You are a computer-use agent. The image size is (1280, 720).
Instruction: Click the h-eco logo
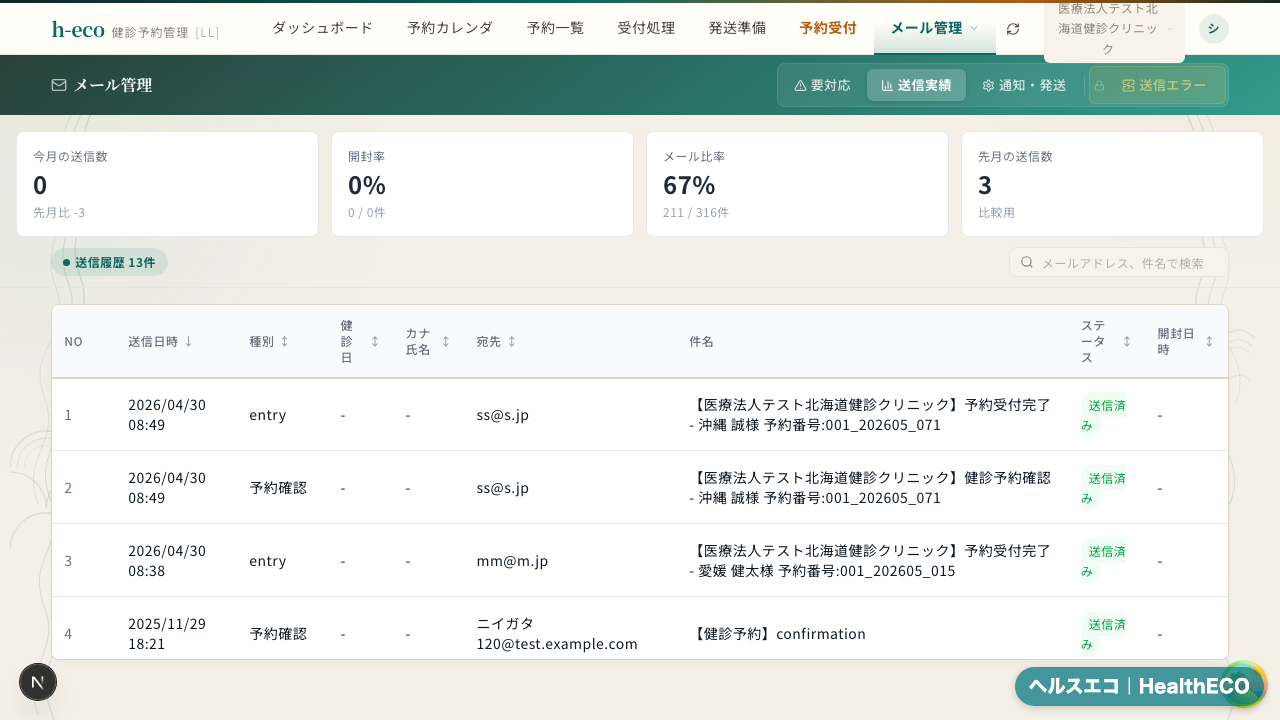[x=78, y=29]
